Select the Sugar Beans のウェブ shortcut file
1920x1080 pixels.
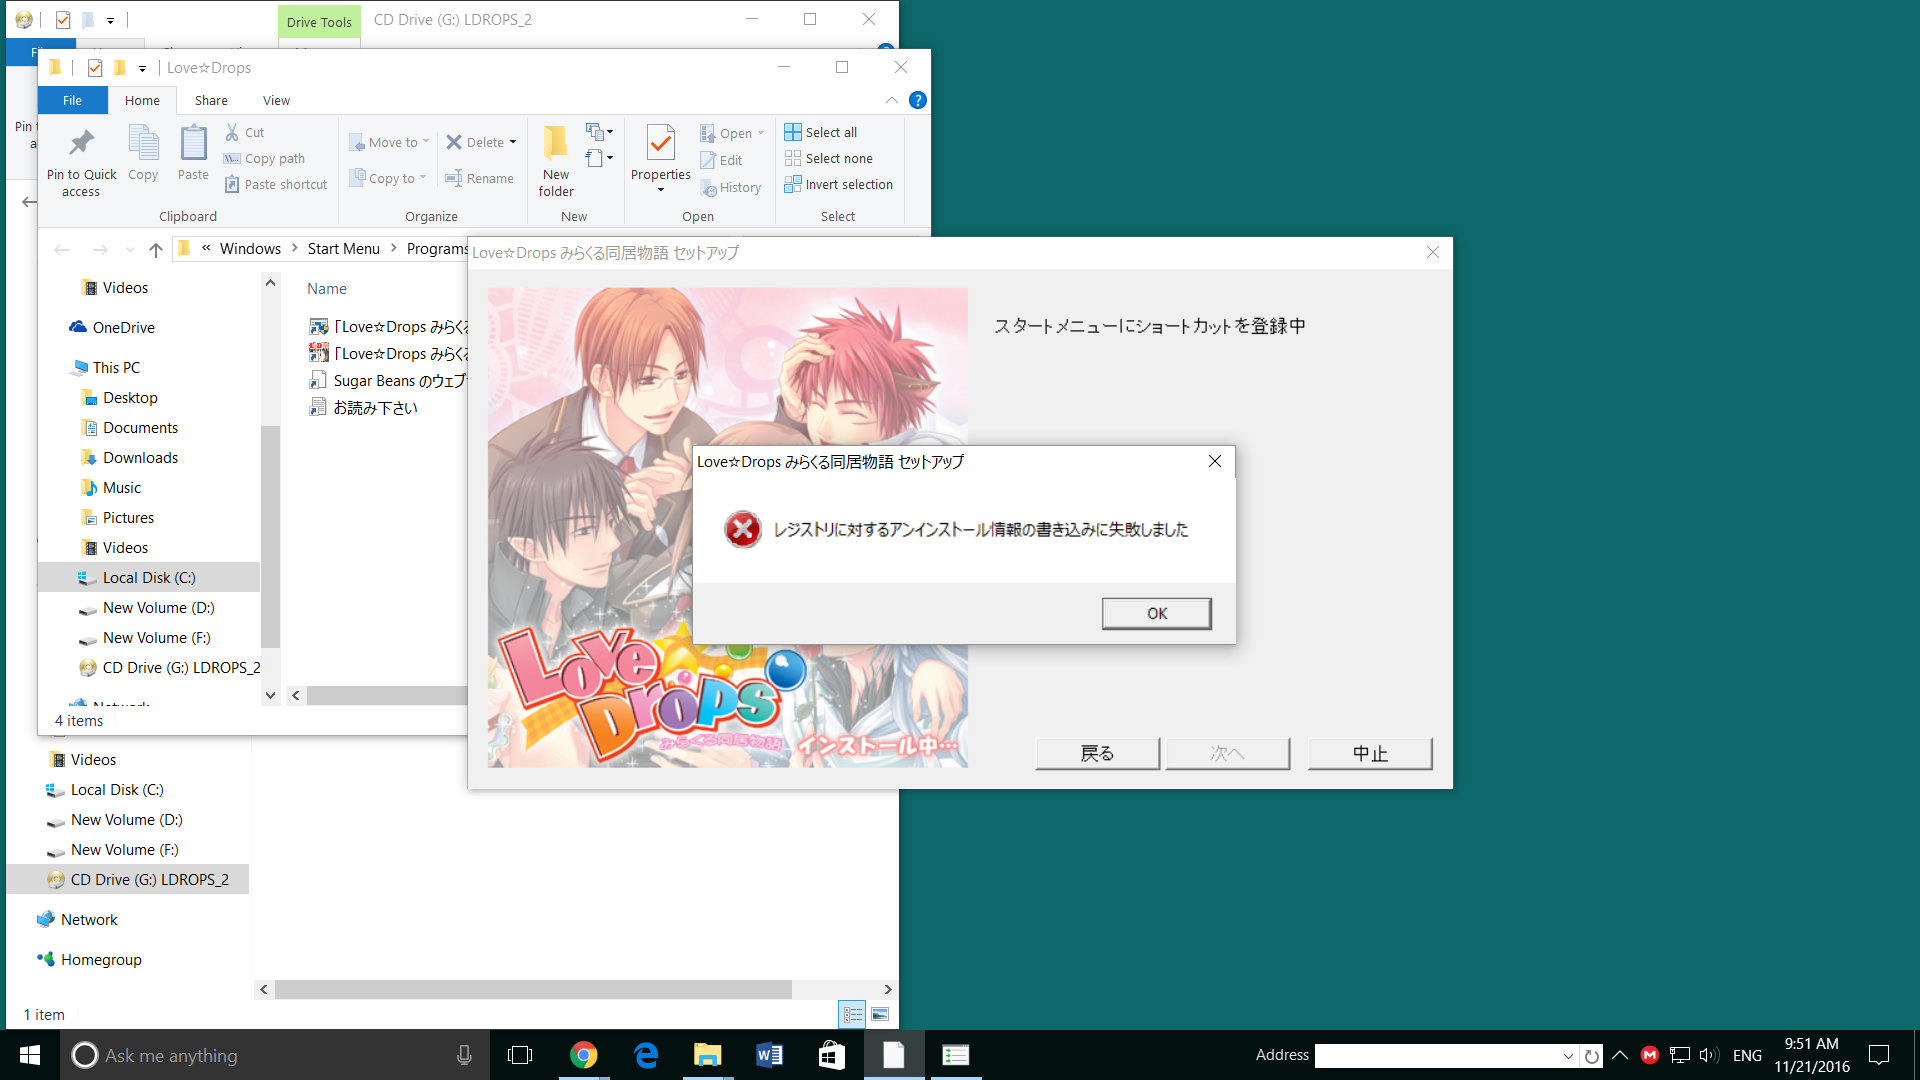[388, 381]
